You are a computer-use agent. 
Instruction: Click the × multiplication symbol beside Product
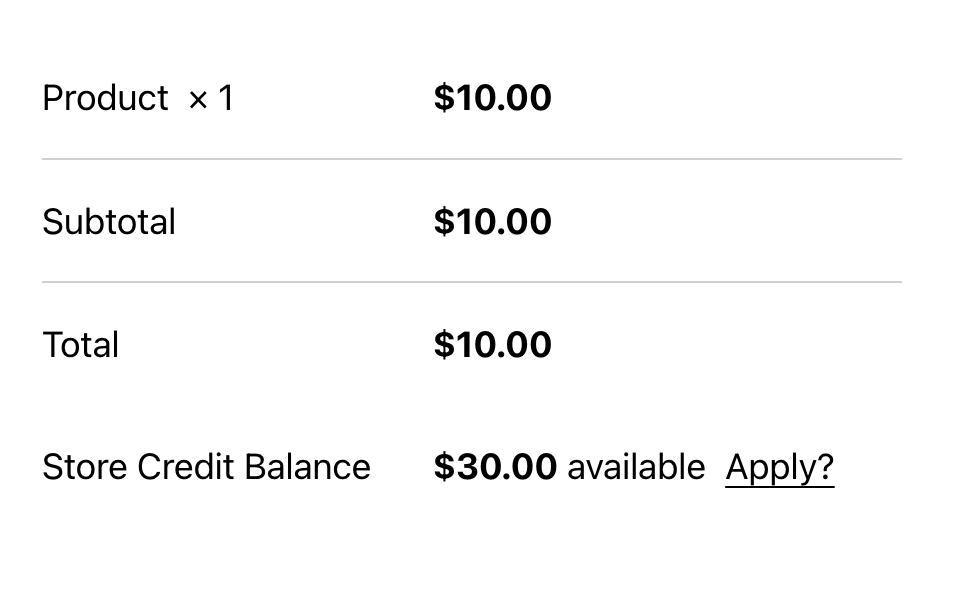(x=198, y=100)
